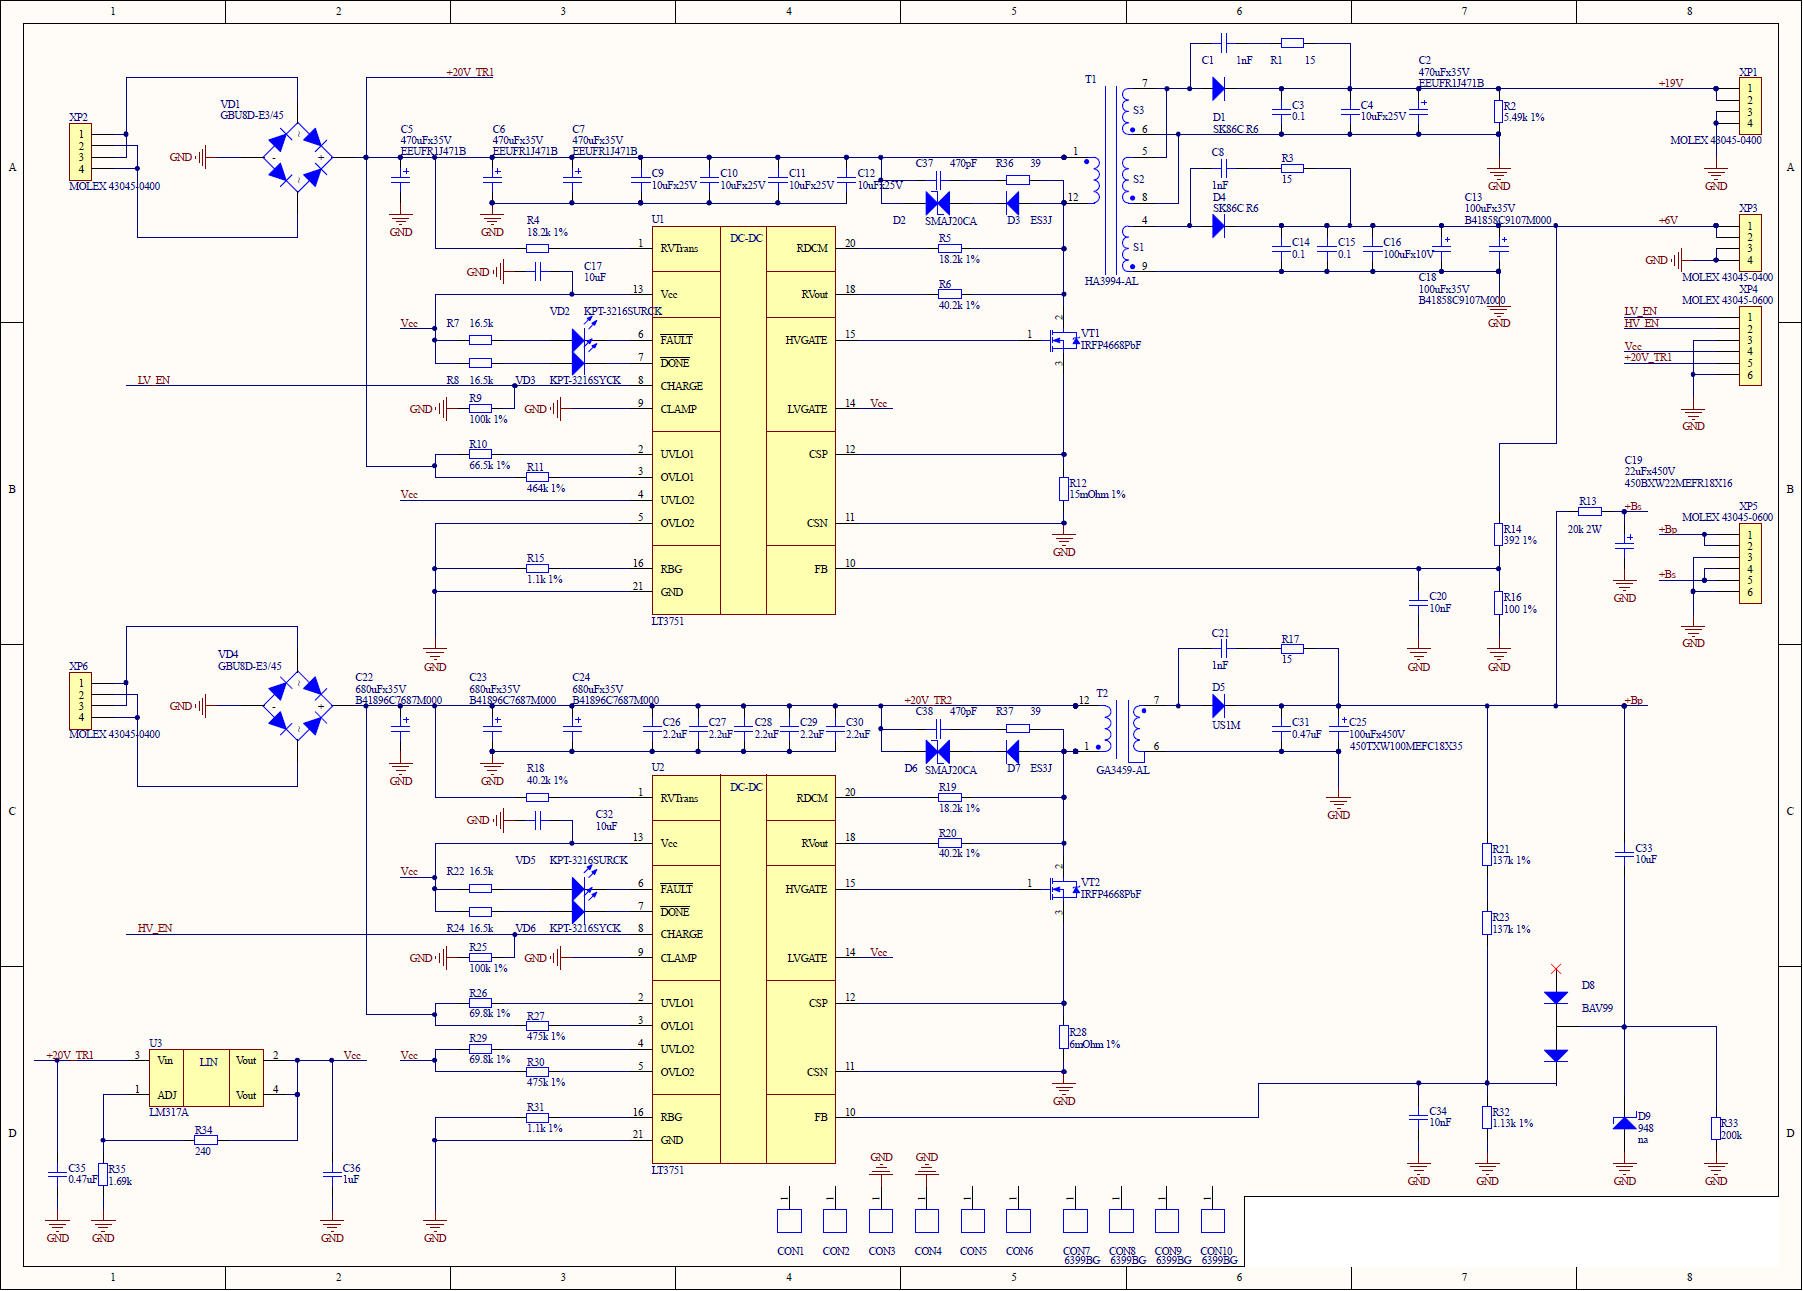Select the GA3459-AL part text
The image size is (1803, 1291).
click(1122, 770)
